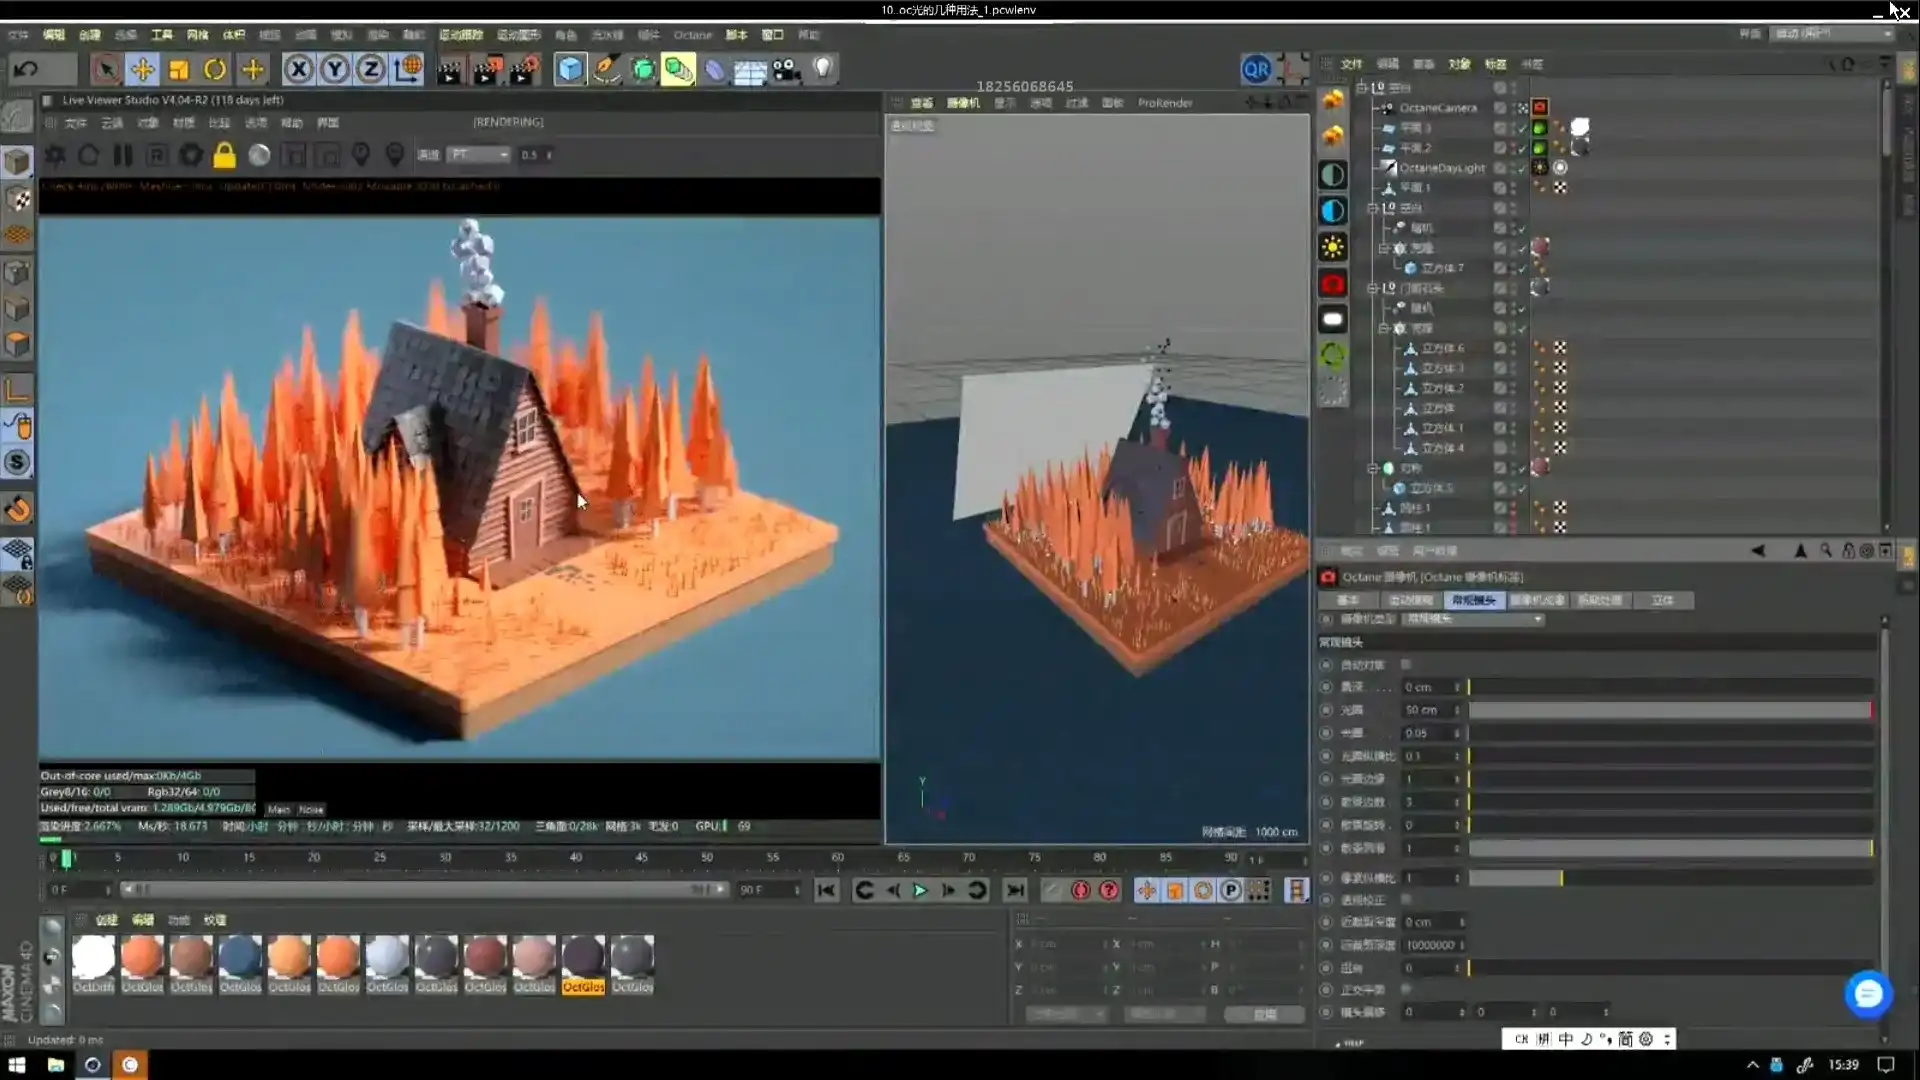Click the Octane daylight sun icon in sidebar
The width and height of the screenshot is (1920, 1080).
click(1332, 247)
